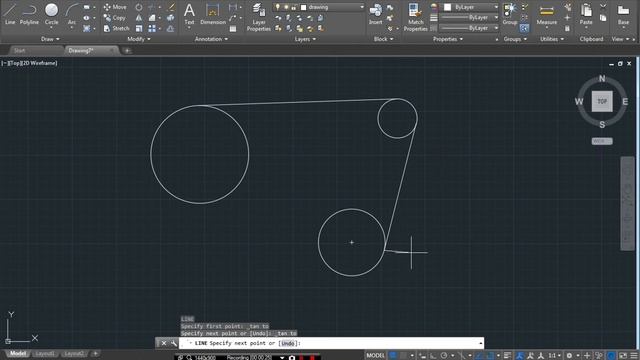Open command line customization wrench
Screen dimensions: 640x360
[x=173, y=343]
